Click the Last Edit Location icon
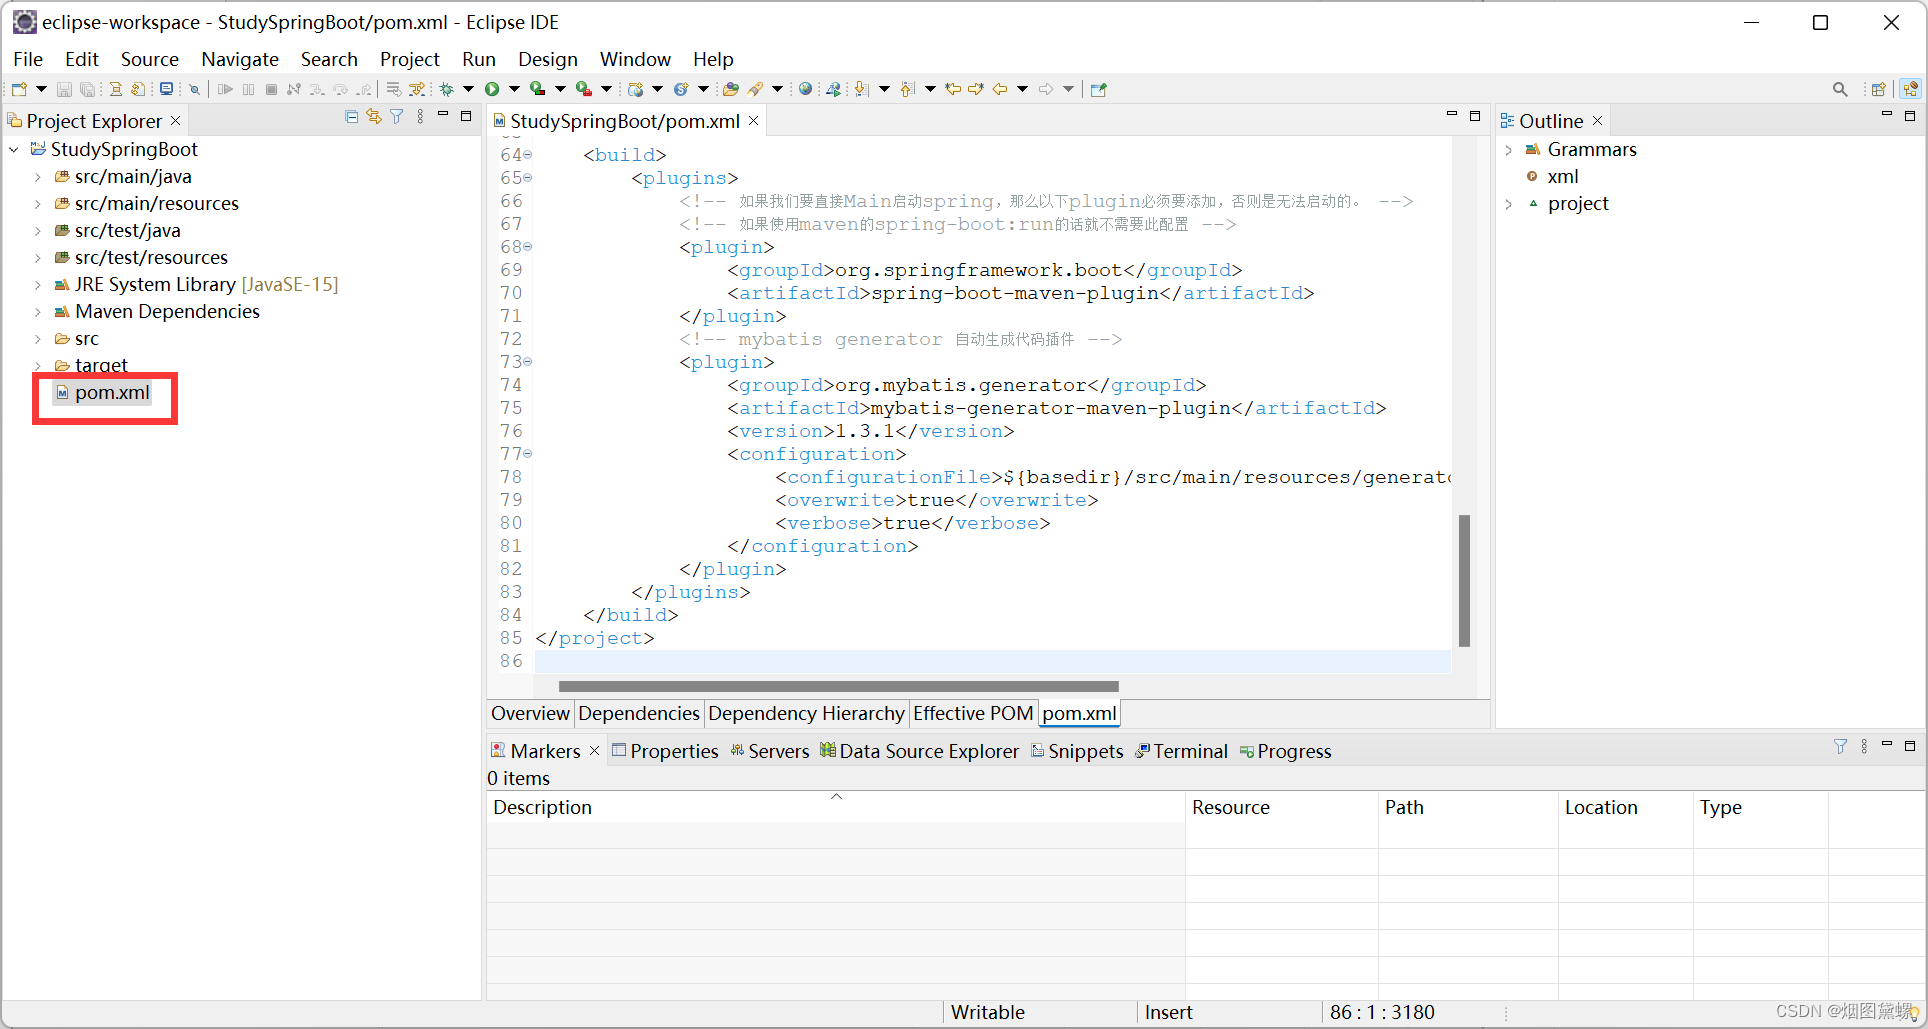1928x1029 pixels. pos(953,89)
